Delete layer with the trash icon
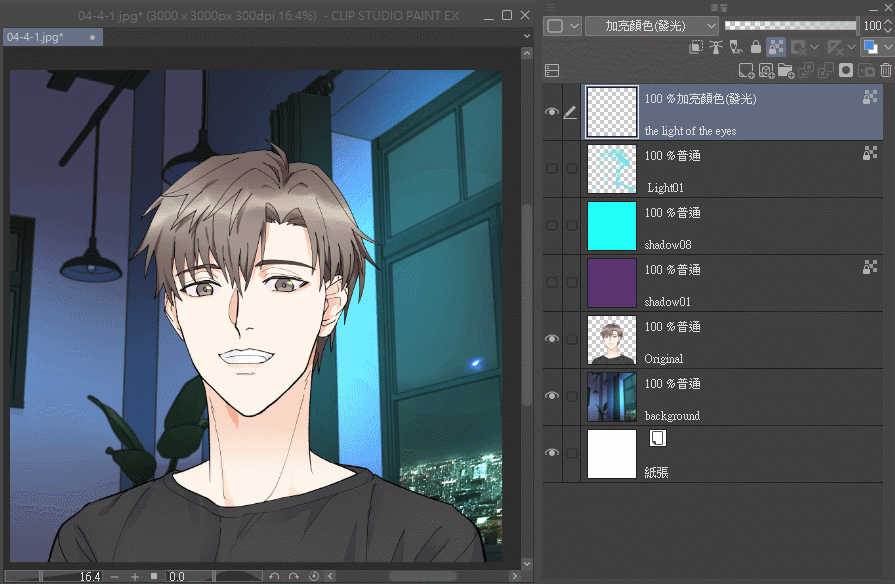 click(886, 70)
